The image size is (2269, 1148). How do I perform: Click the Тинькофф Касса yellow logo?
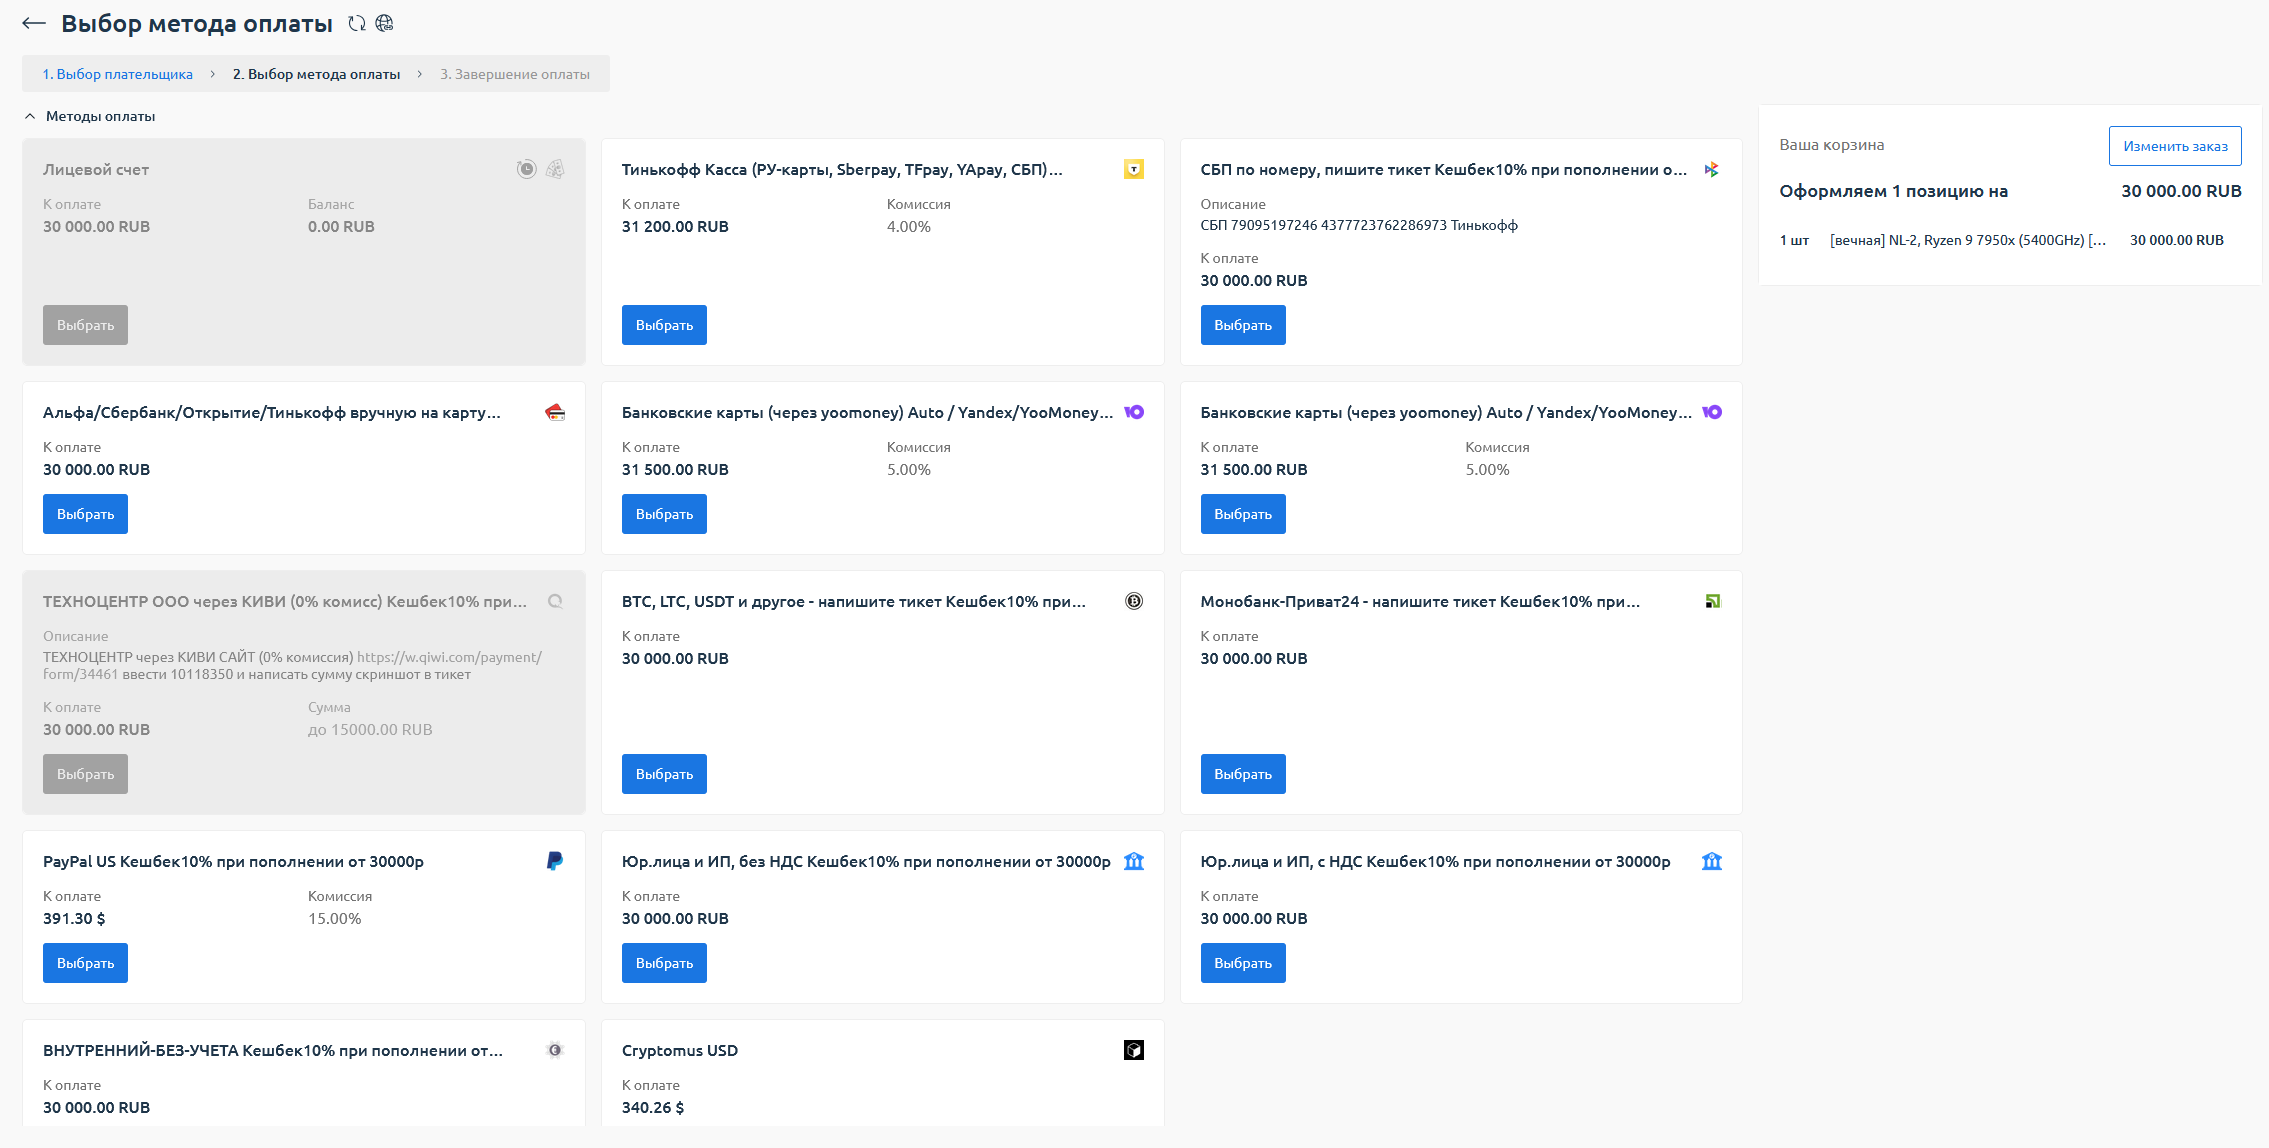coord(1133,169)
